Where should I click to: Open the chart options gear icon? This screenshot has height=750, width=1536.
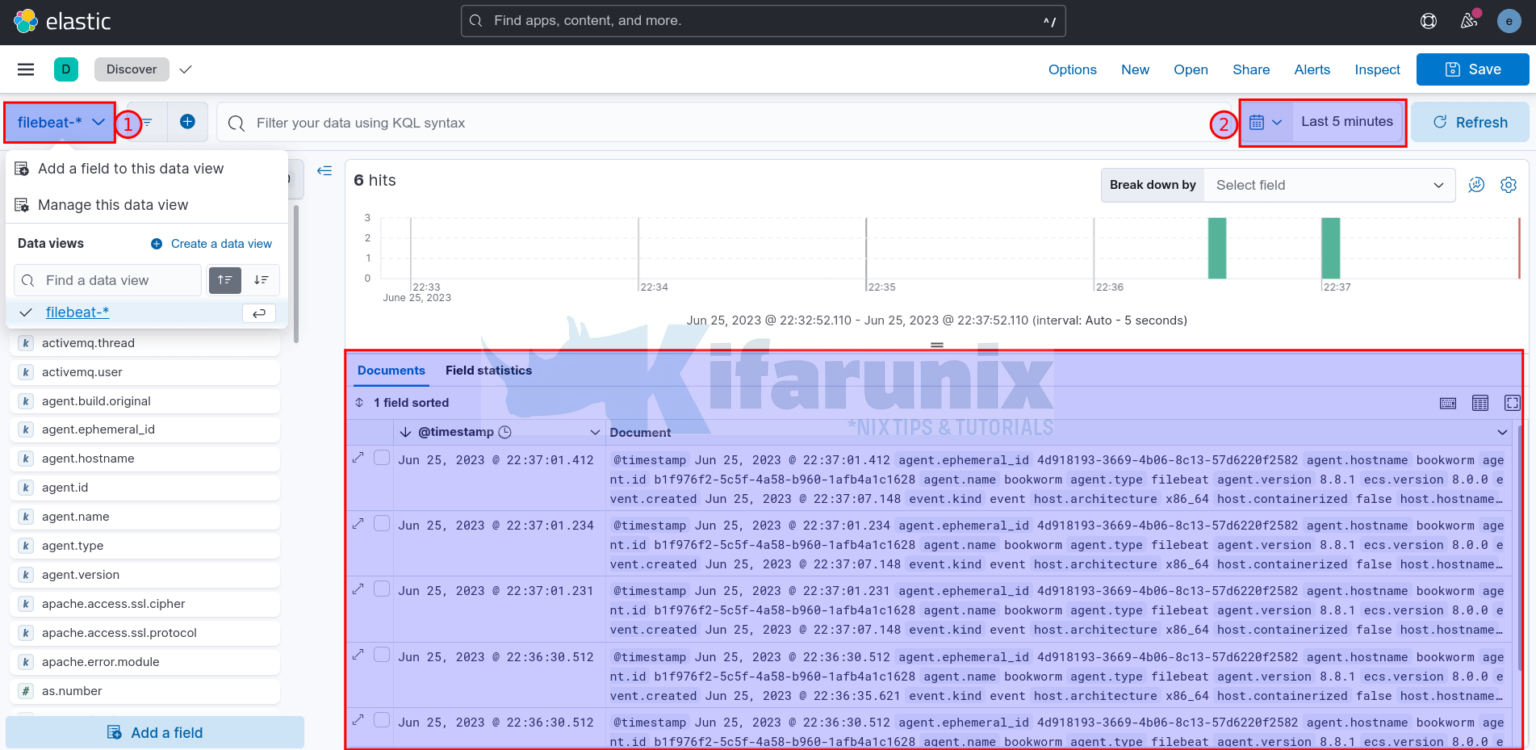click(1508, 185)
